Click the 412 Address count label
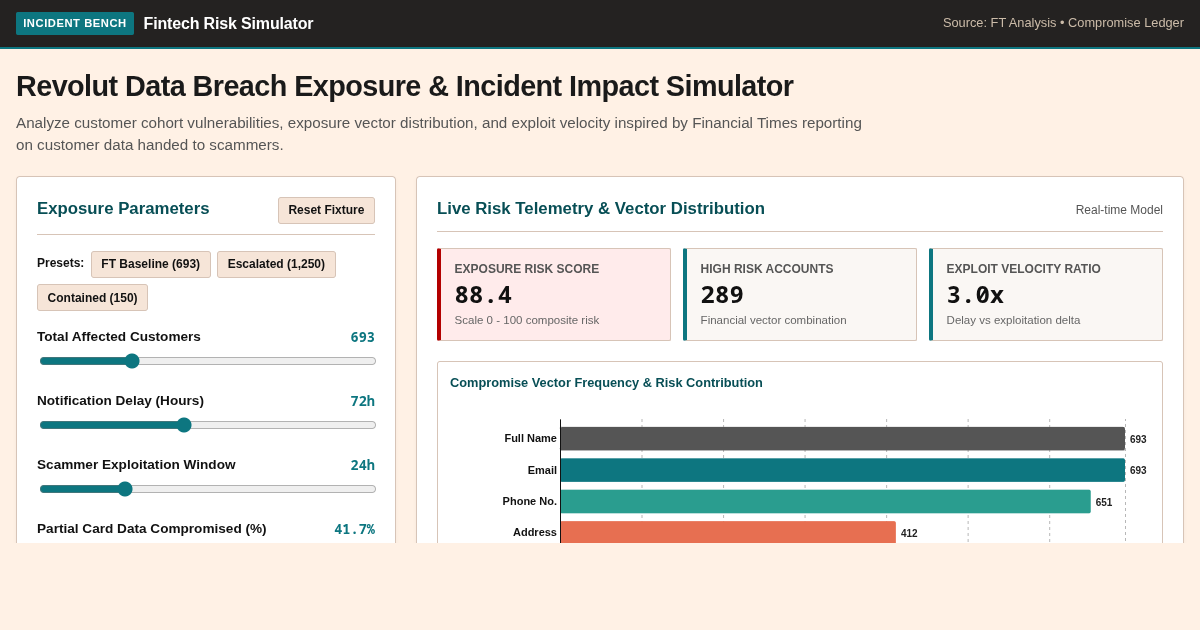 click(909, 533)
